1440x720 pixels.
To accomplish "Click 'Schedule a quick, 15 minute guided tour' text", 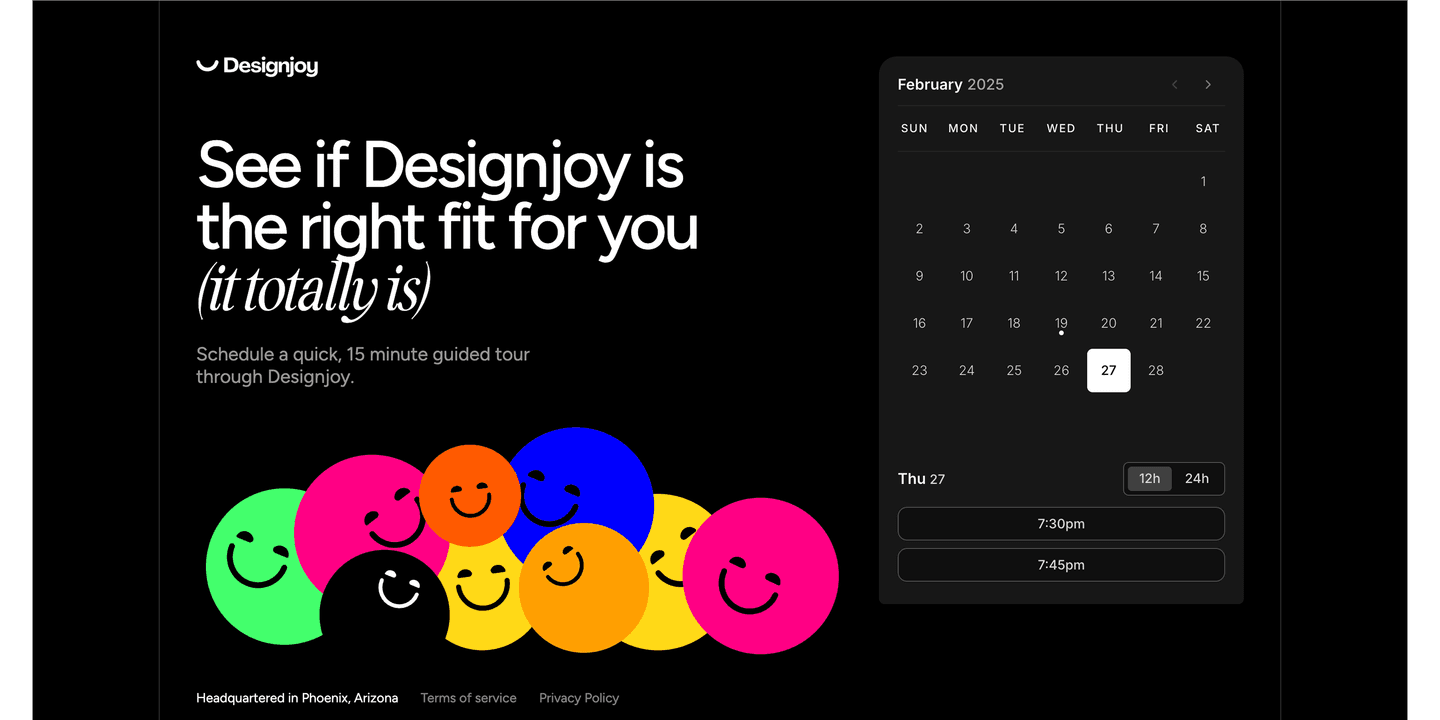I will (363, 354).
